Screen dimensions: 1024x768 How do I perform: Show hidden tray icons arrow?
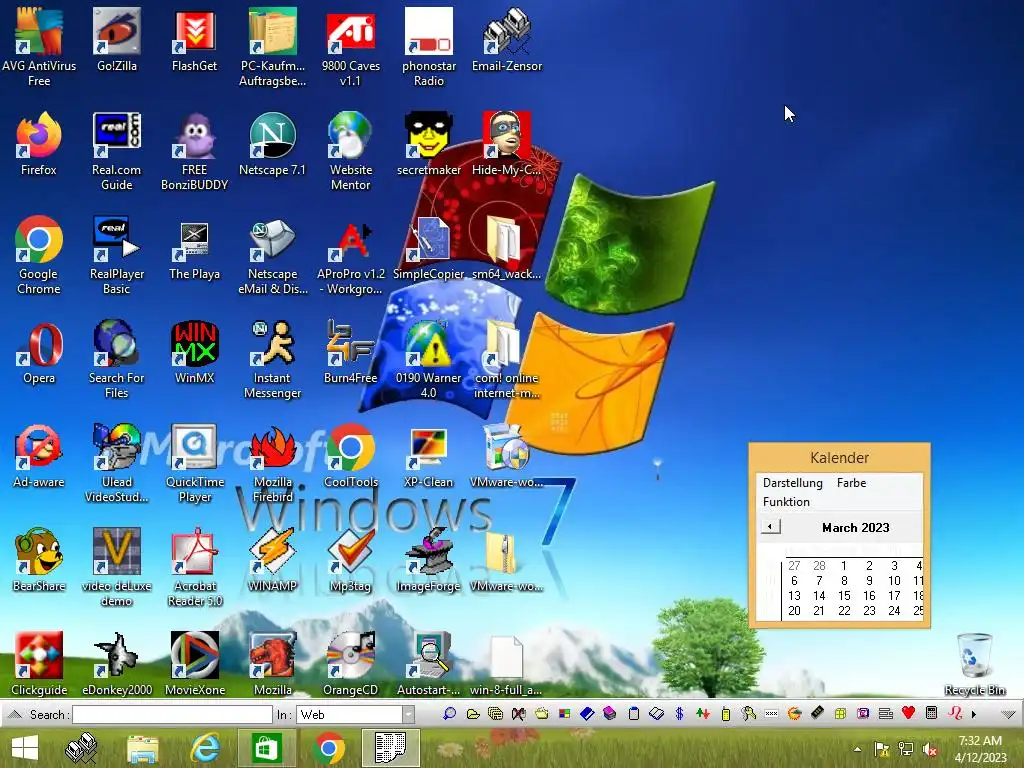[857, 749]
